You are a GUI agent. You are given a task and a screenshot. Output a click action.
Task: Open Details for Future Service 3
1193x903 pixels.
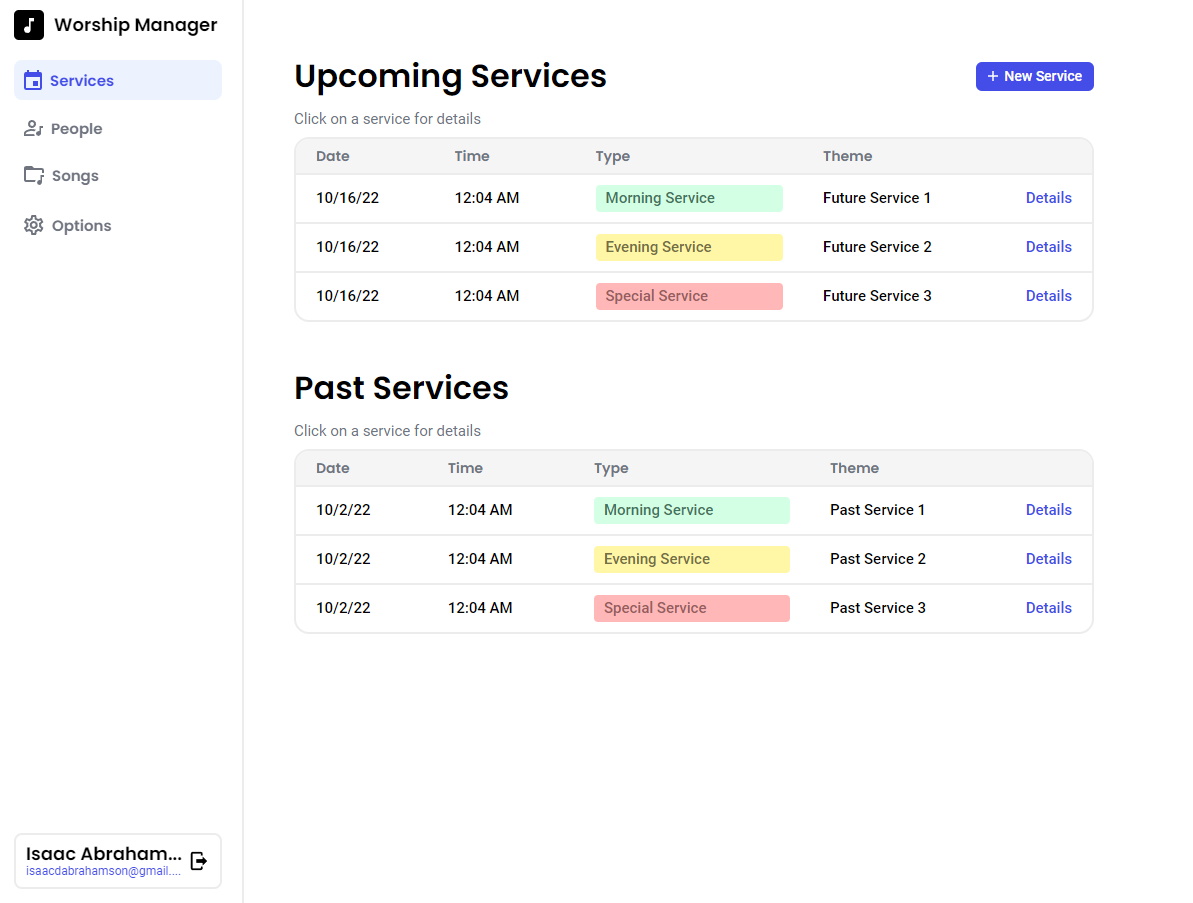pos(1048,296)
